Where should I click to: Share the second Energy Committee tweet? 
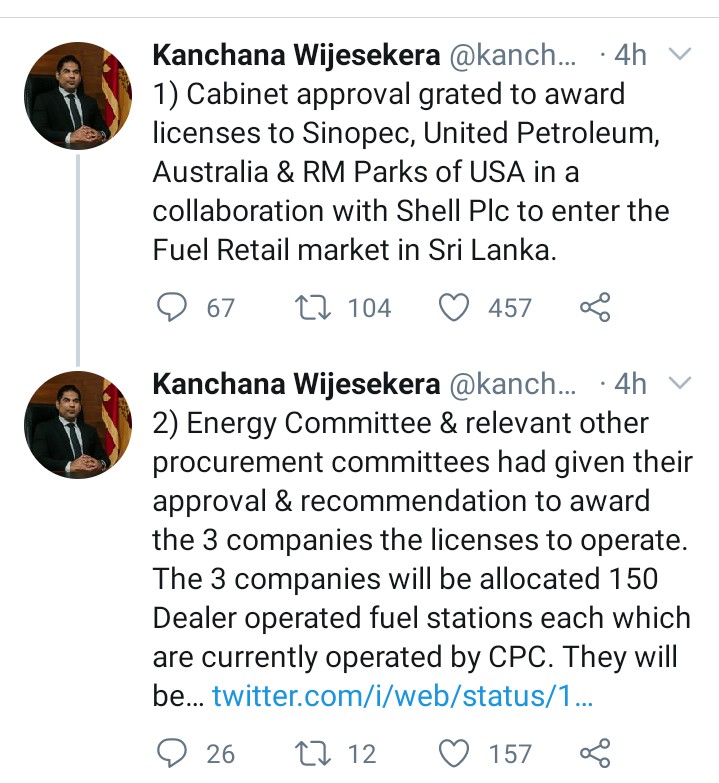(x=595, y=753)
